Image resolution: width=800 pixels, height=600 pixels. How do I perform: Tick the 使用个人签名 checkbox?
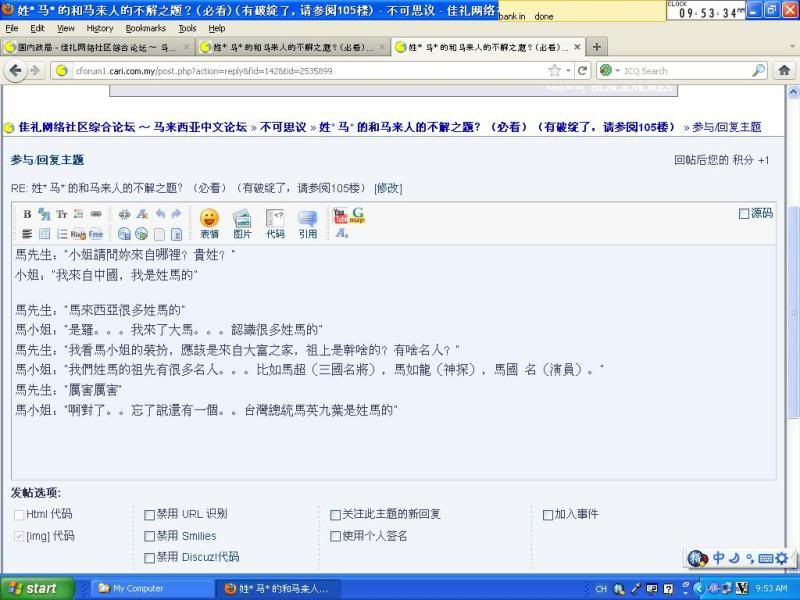pyautogui.click(x=336, y=536)
